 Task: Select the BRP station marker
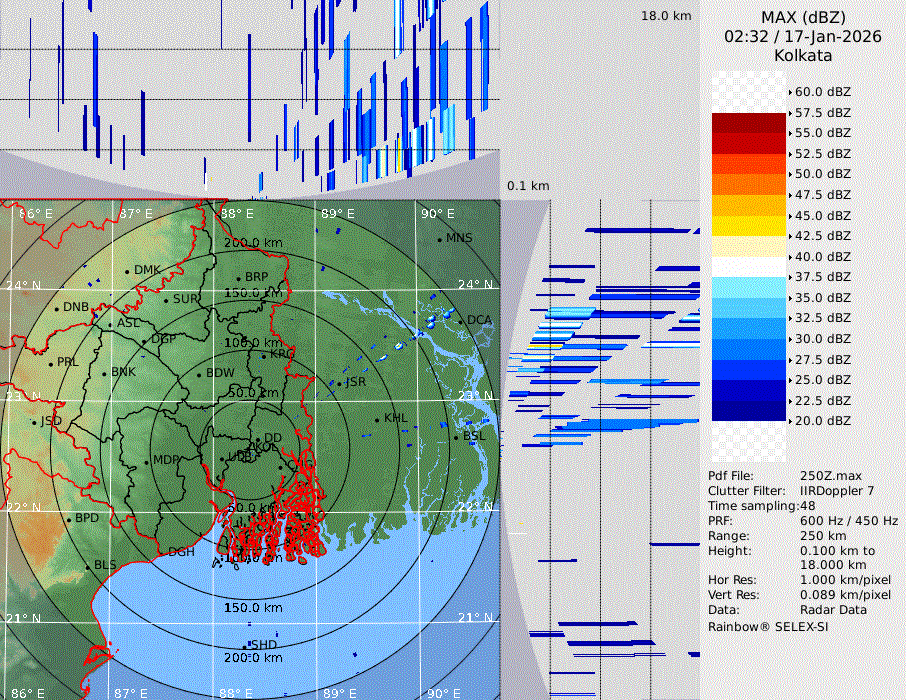click(239, 278)
